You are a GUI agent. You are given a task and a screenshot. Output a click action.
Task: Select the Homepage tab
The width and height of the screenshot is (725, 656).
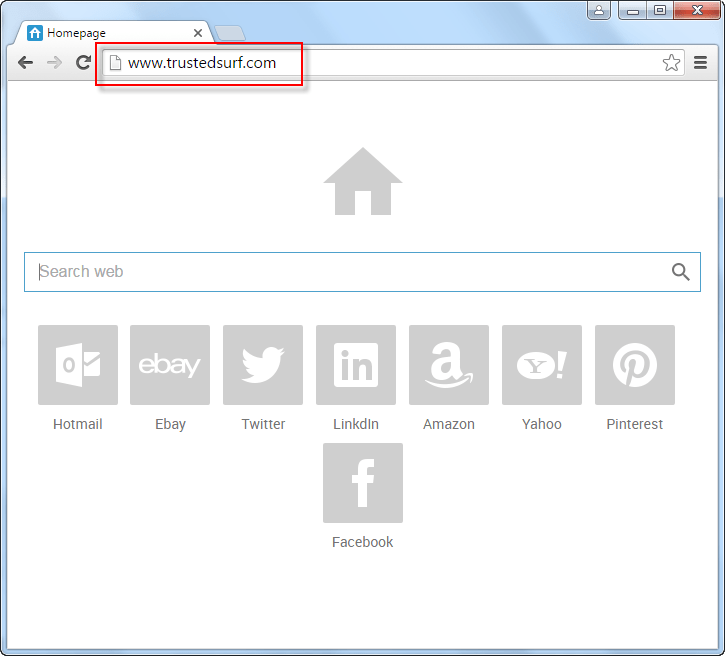[x=113, y=33]
